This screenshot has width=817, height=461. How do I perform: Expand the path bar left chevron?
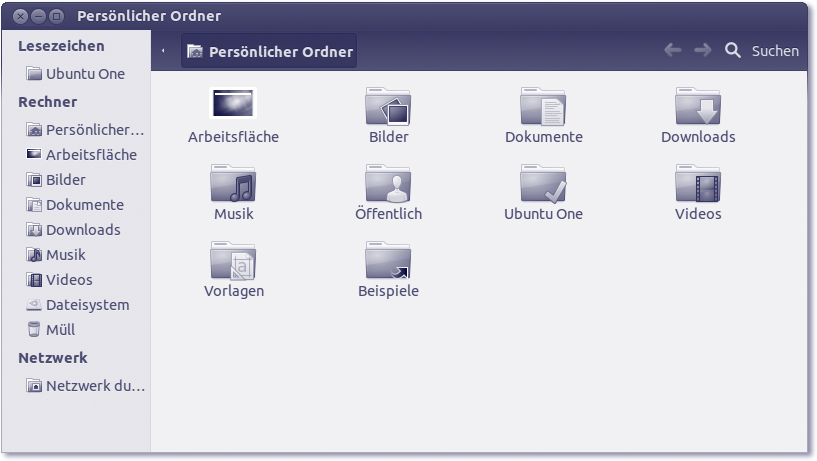point(163,51)
